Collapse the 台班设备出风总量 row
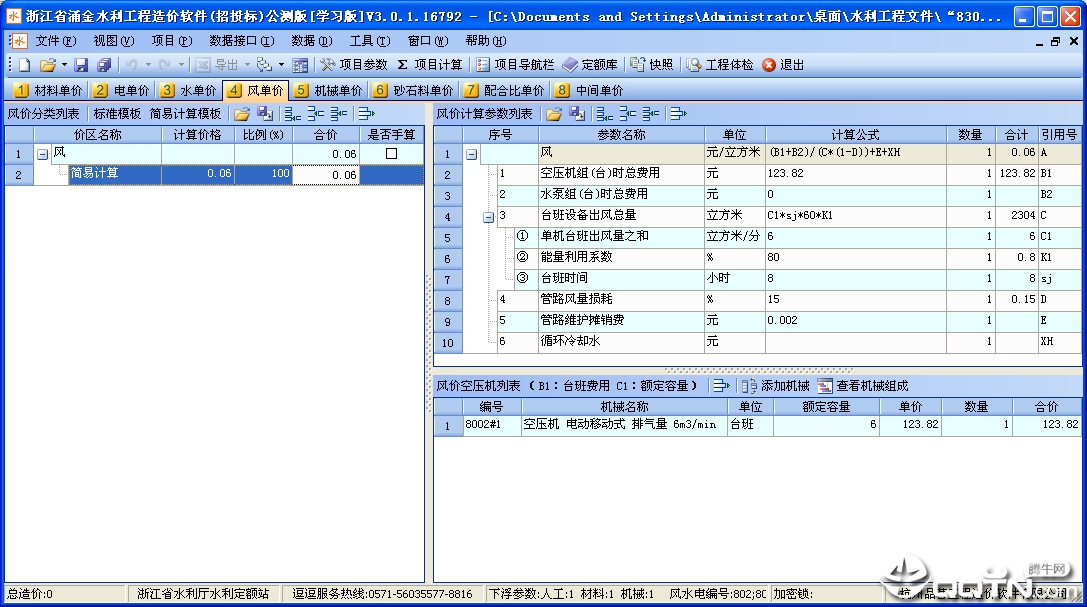This screenshot has width=1087, height=607. click(x=488, y=217)
